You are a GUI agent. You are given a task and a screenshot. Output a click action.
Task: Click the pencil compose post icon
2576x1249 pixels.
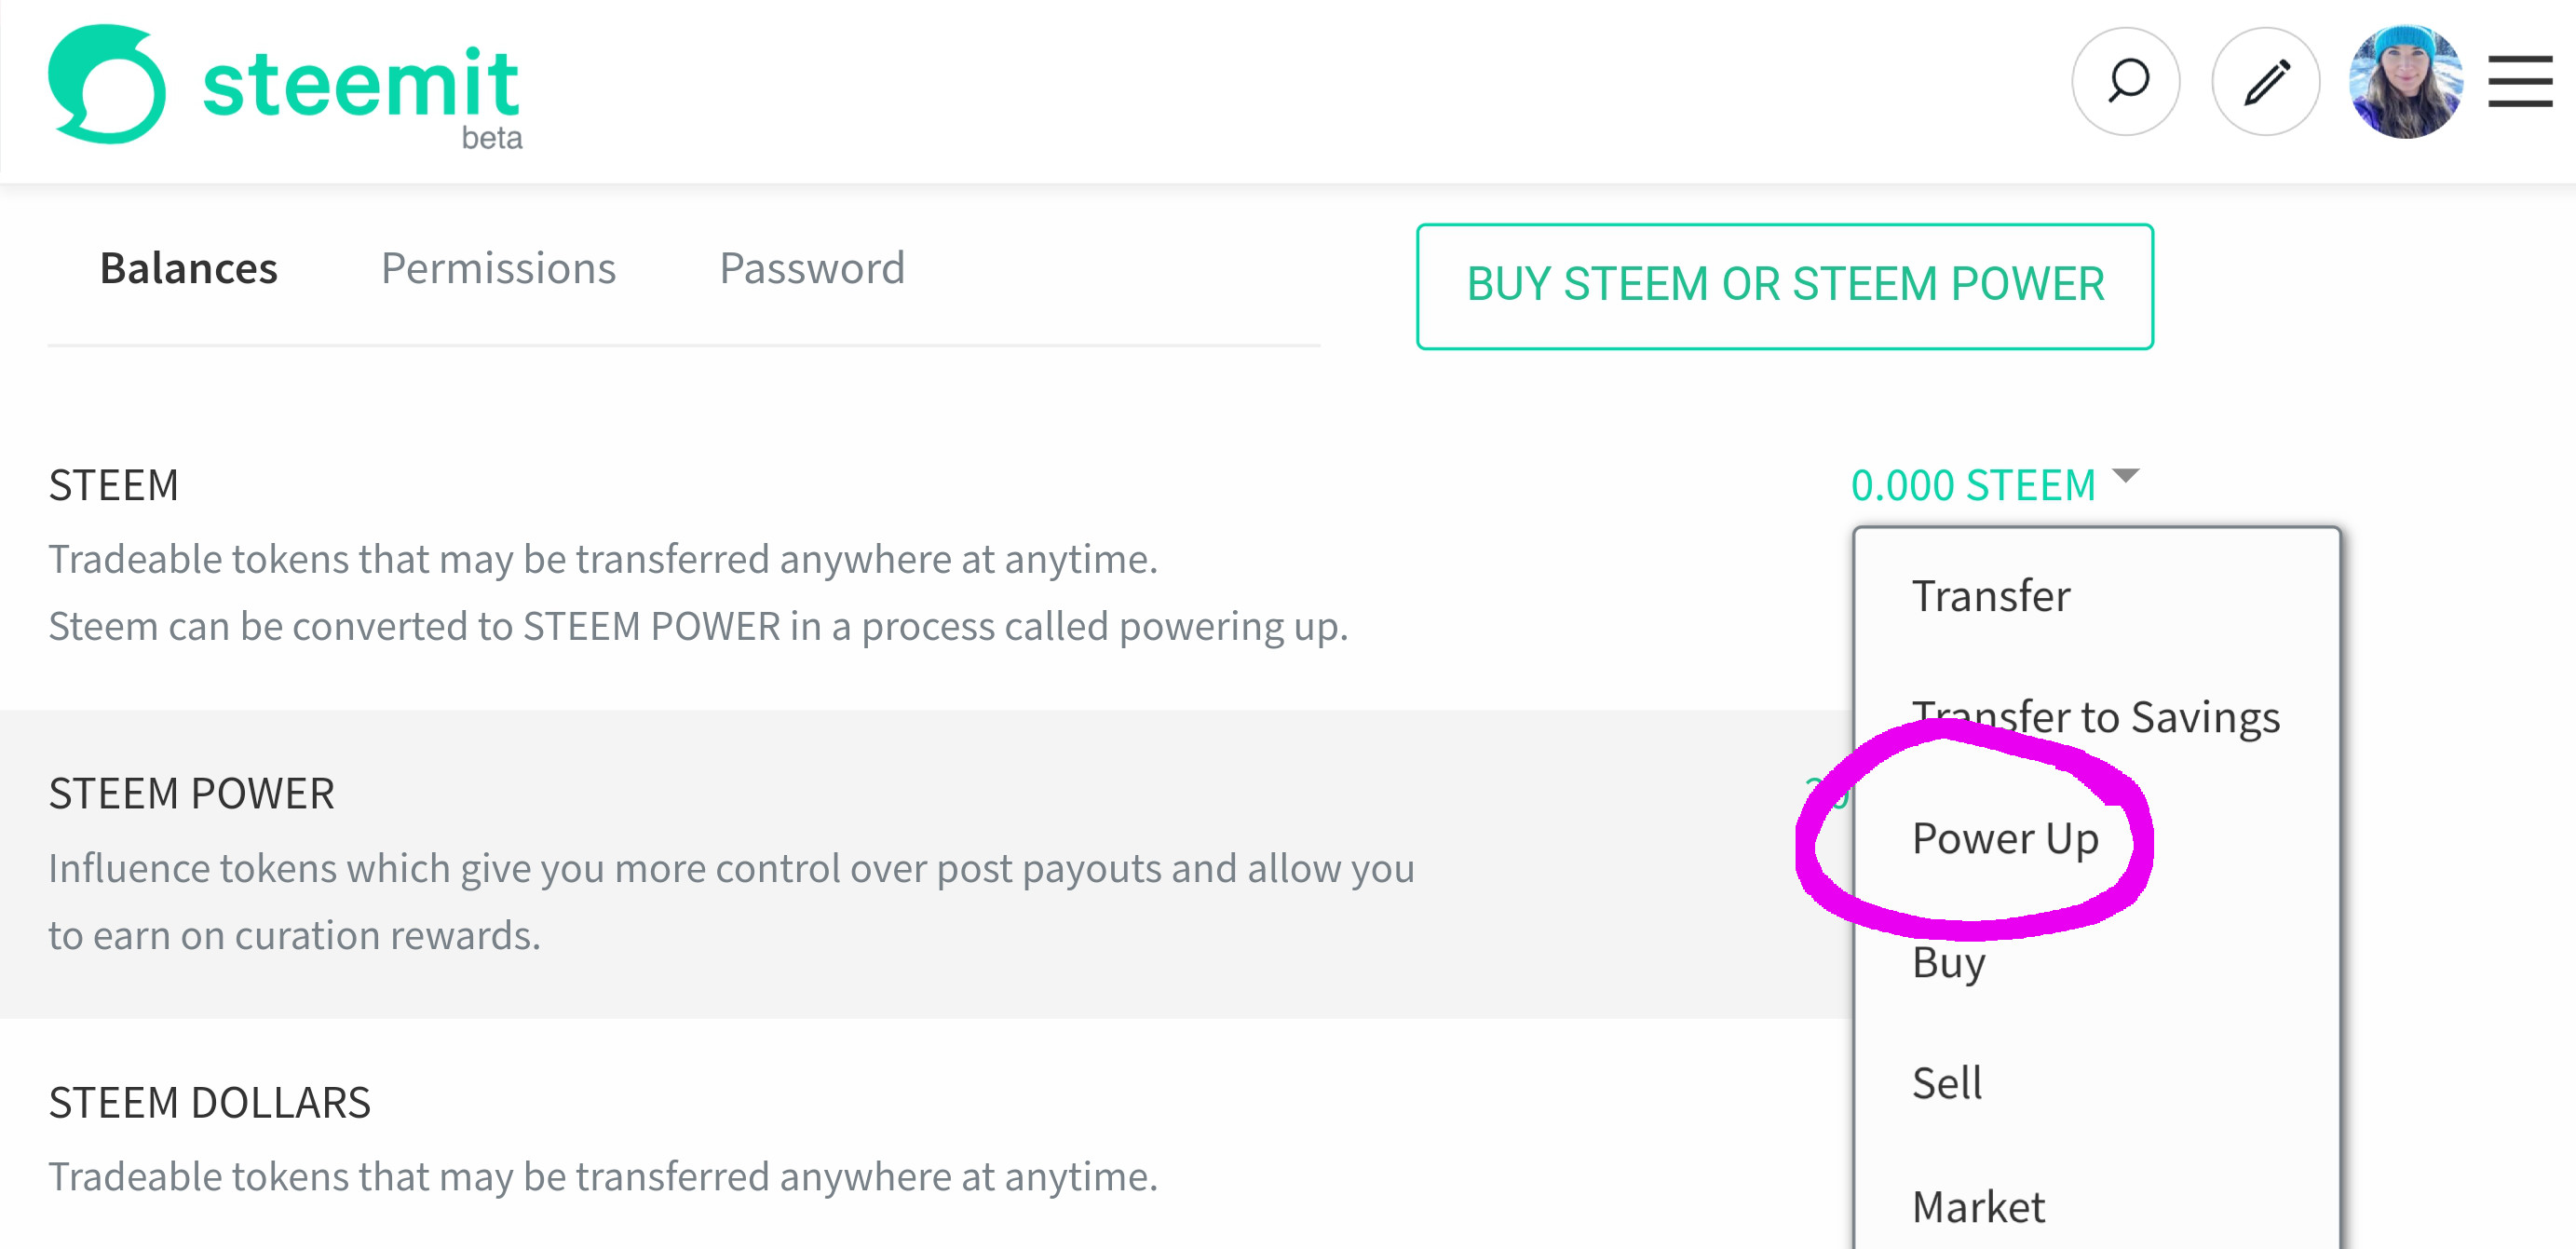tap(2265, 82)
